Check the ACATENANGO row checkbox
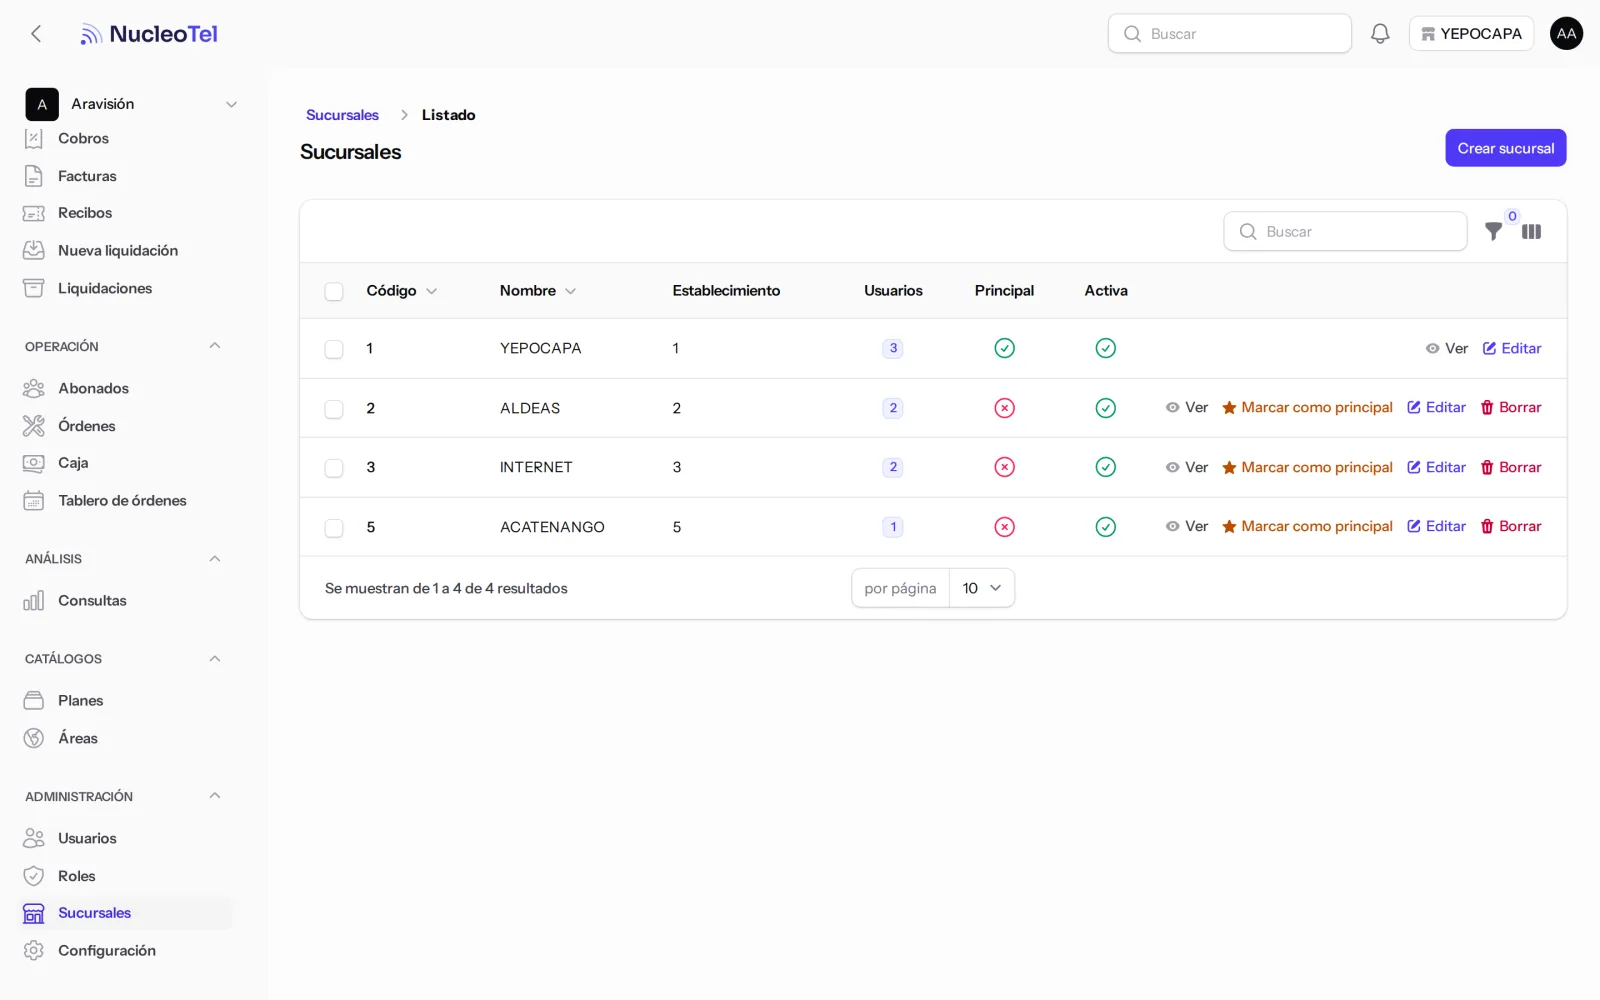 pos(334,528)
